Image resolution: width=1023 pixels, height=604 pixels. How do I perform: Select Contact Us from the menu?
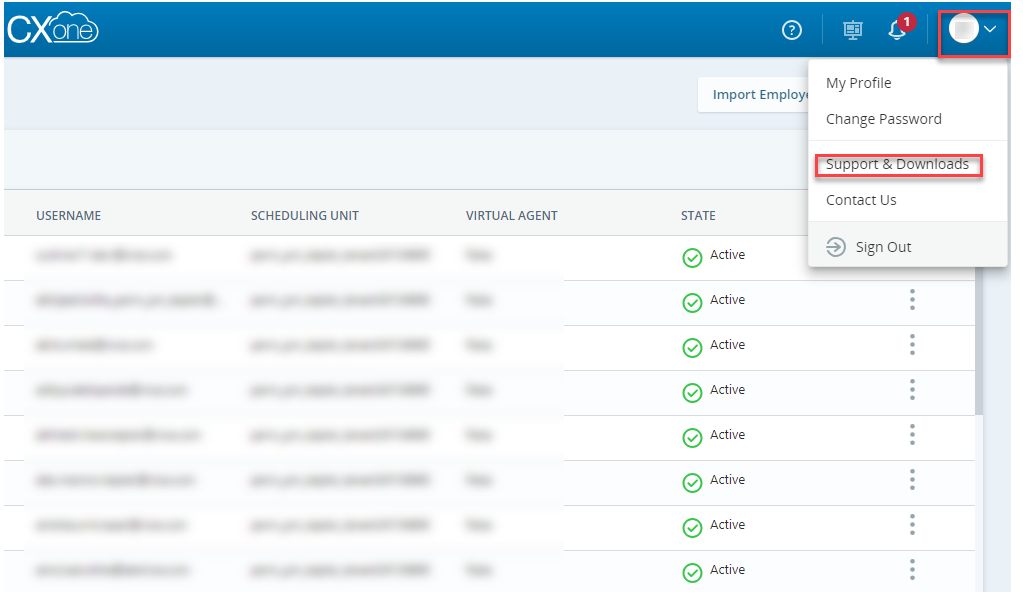click(x=861, y=200)
